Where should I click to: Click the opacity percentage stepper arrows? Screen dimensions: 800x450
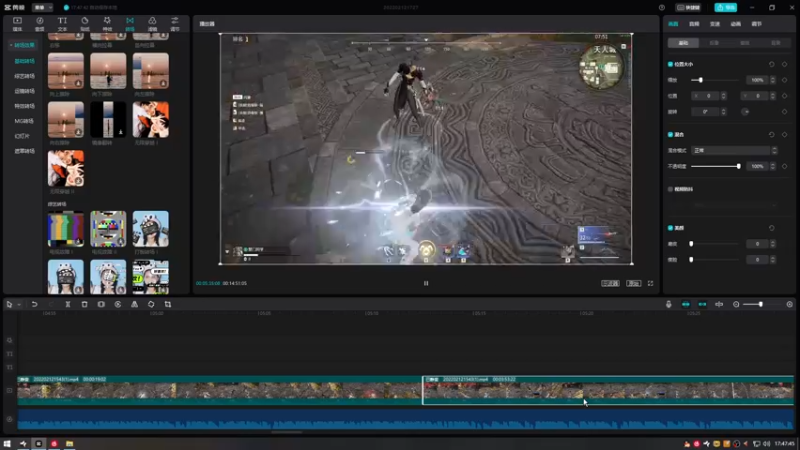click(772, 166)
